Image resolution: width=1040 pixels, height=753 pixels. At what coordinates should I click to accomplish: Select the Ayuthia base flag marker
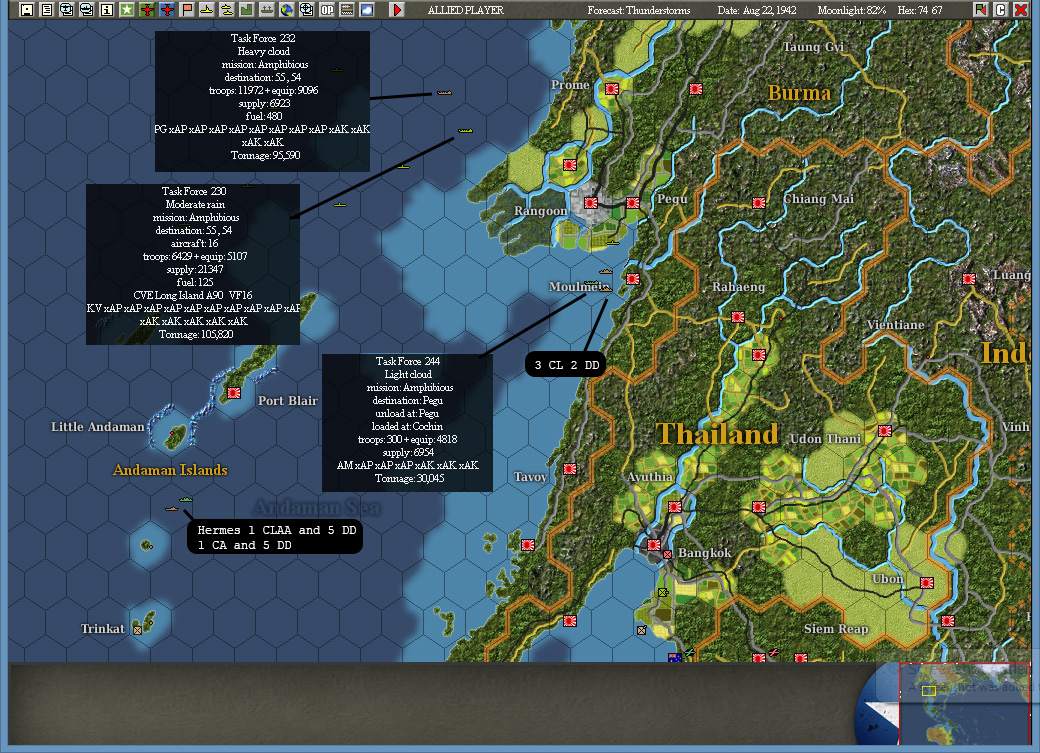[675, 507]
